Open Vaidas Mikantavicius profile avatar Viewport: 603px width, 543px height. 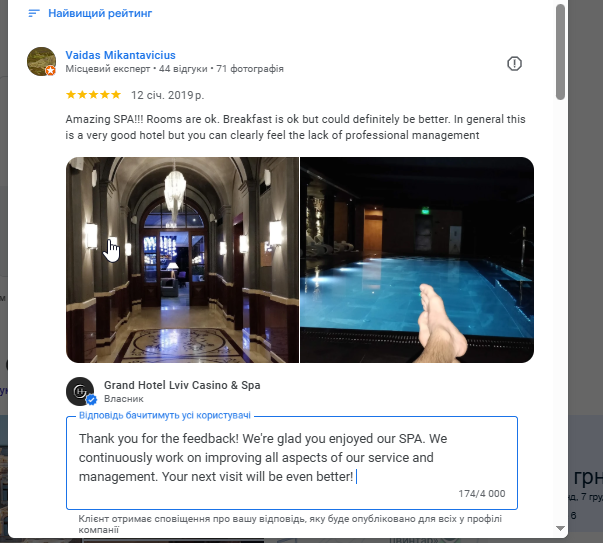point(42,62)
